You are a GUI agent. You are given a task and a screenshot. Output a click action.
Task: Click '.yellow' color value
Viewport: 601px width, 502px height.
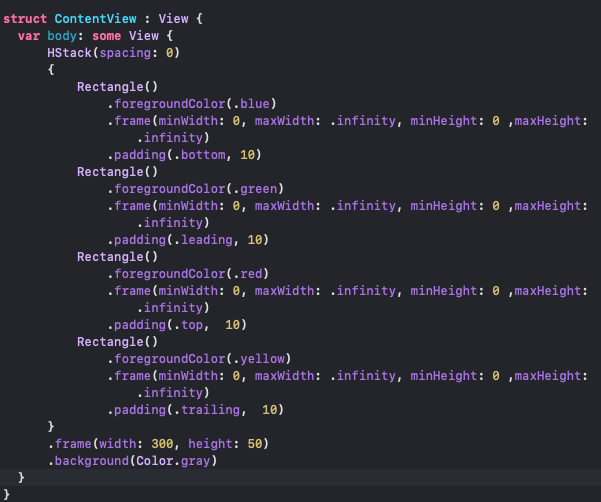point(259,359)
